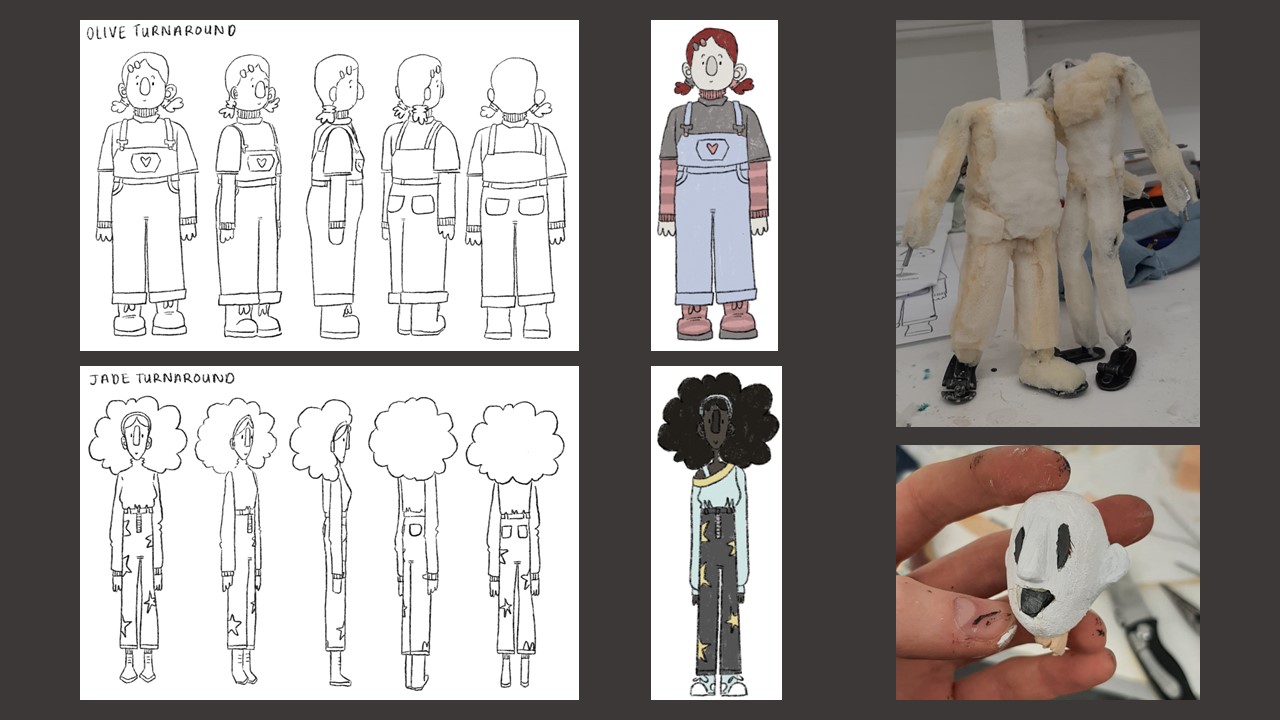Image resolution: width=1280 pixels, height=720 pixels.
Task: Click the colored Olive character illustration
Action: pyautogui.click(x=714, y=185)
